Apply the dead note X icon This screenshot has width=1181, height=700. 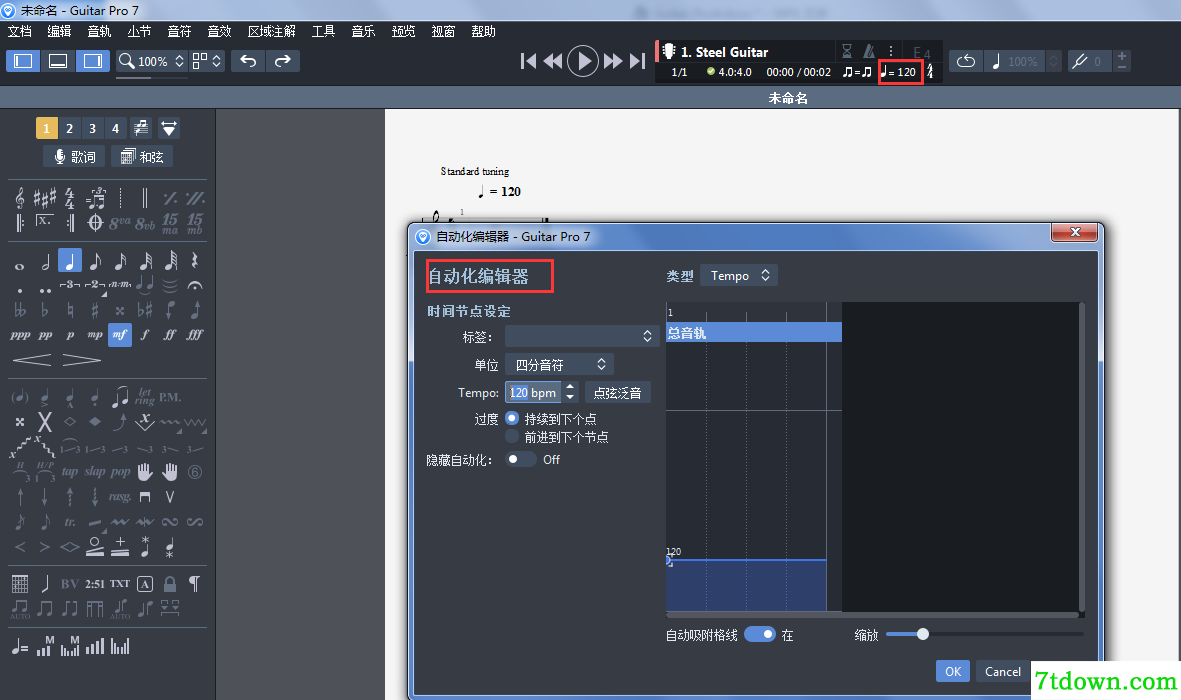tap(44, 422)
